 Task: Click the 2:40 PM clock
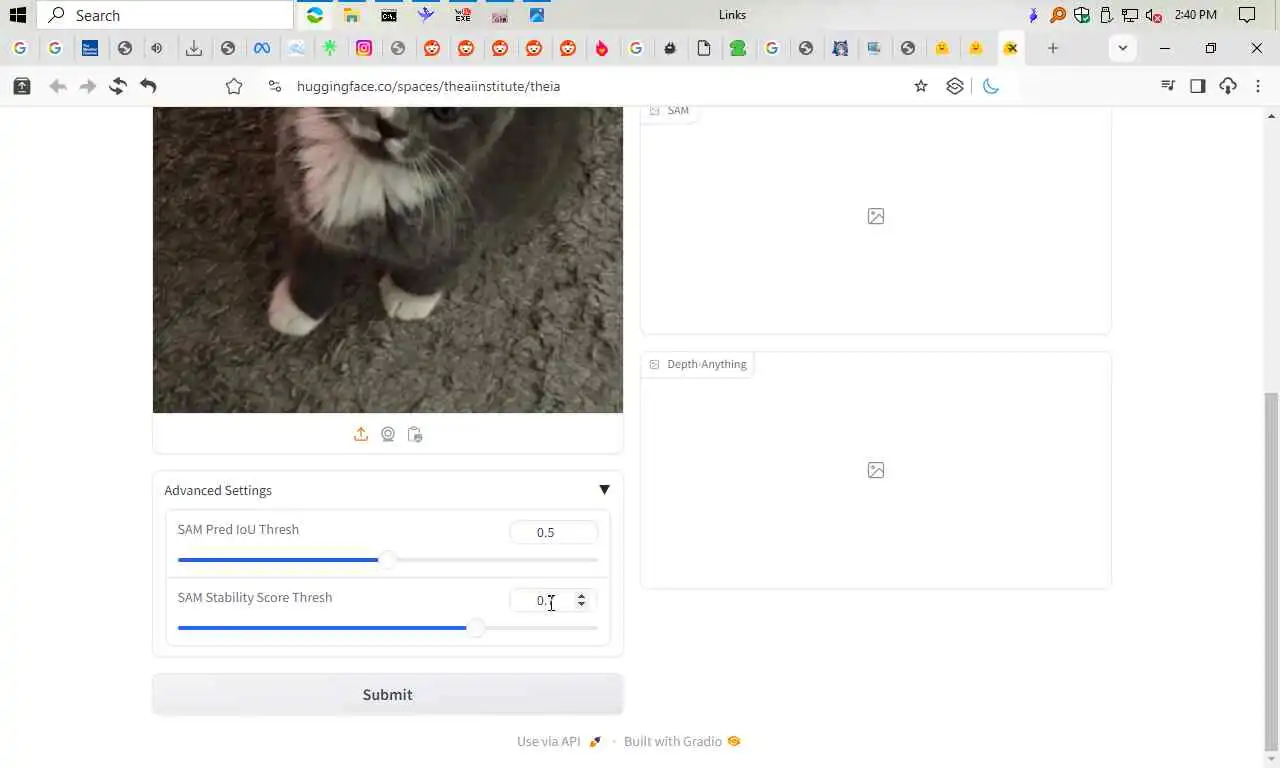[x=1196, y=15]
